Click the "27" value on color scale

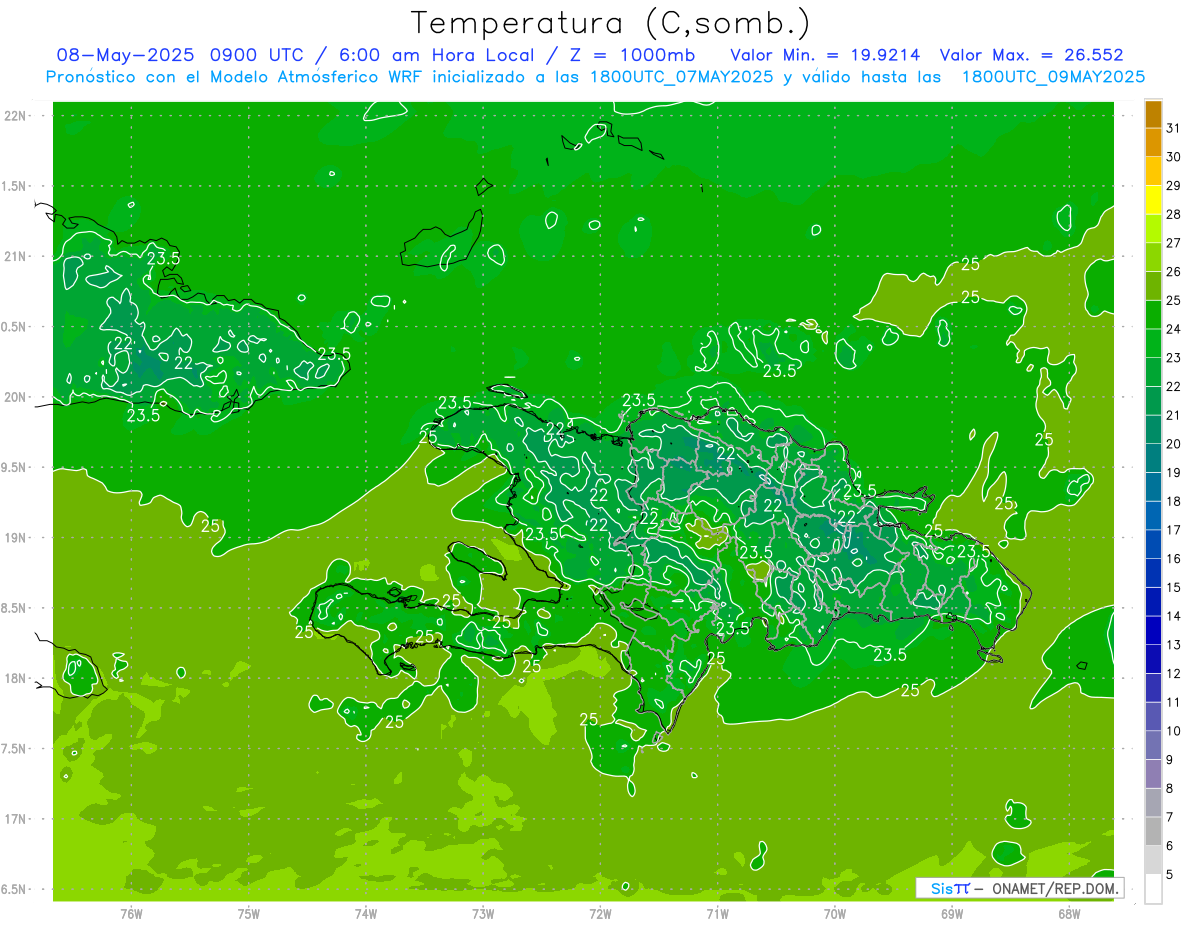click(x=1174, y=243)
